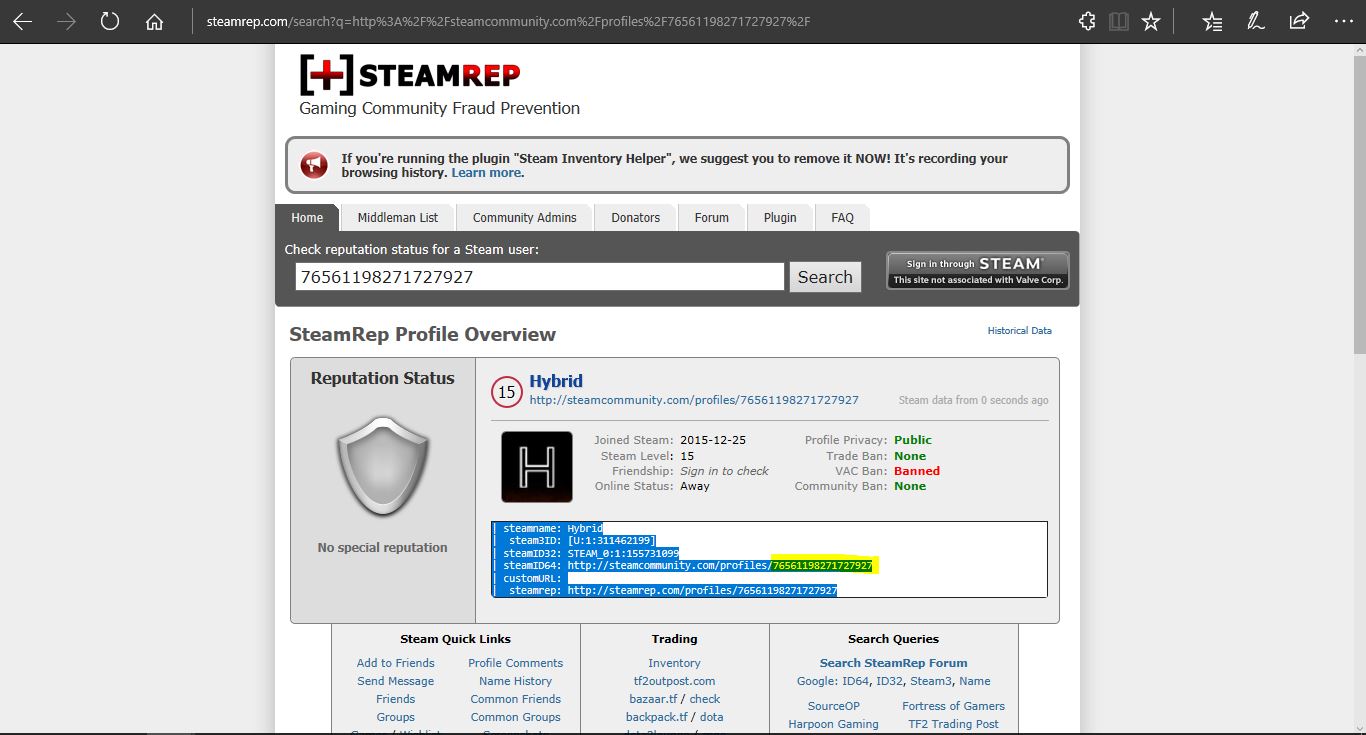This screenshot has width=1366, height=735.
Task: Click the SteamRep logo
Action: coord(410,75)
